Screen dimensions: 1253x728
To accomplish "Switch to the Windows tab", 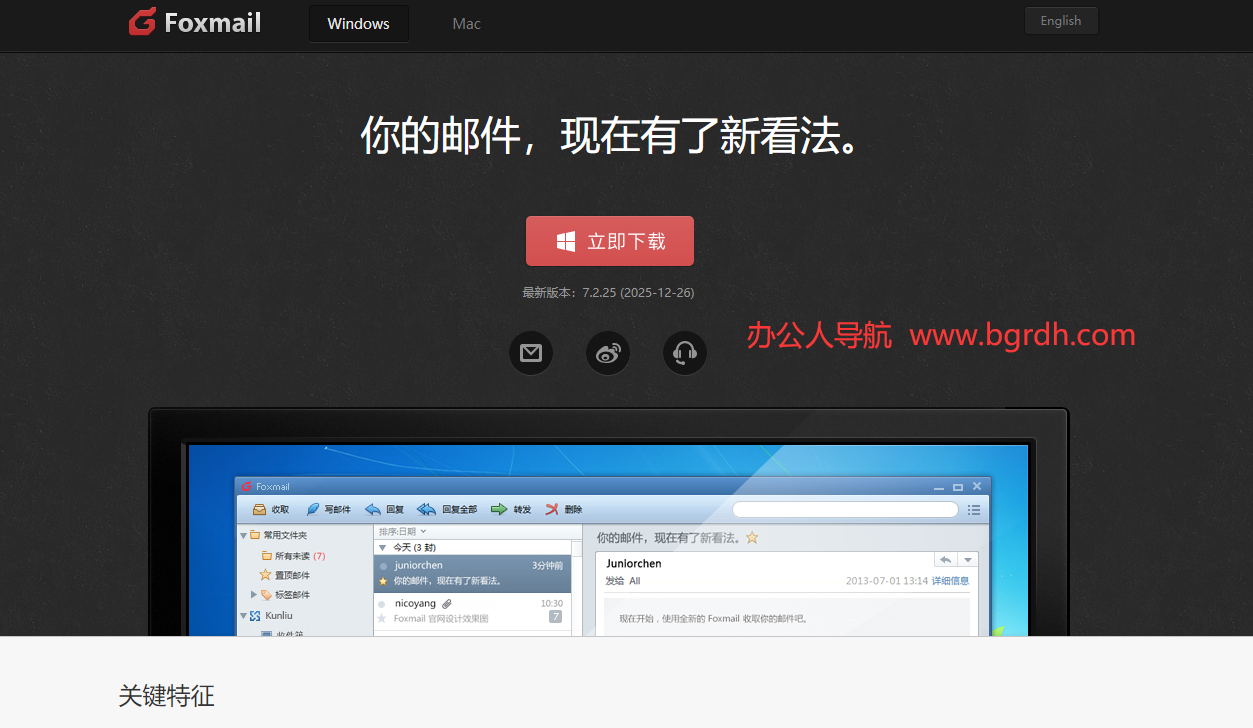I will pos(358,23).
